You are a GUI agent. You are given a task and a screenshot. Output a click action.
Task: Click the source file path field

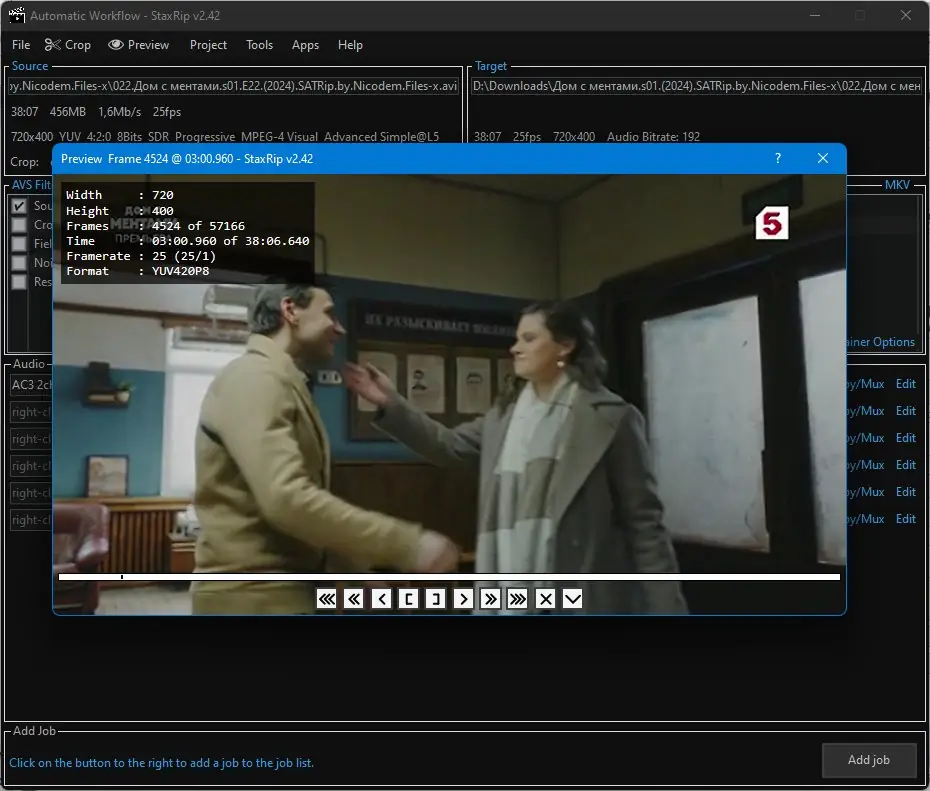(x=234, y=86)
